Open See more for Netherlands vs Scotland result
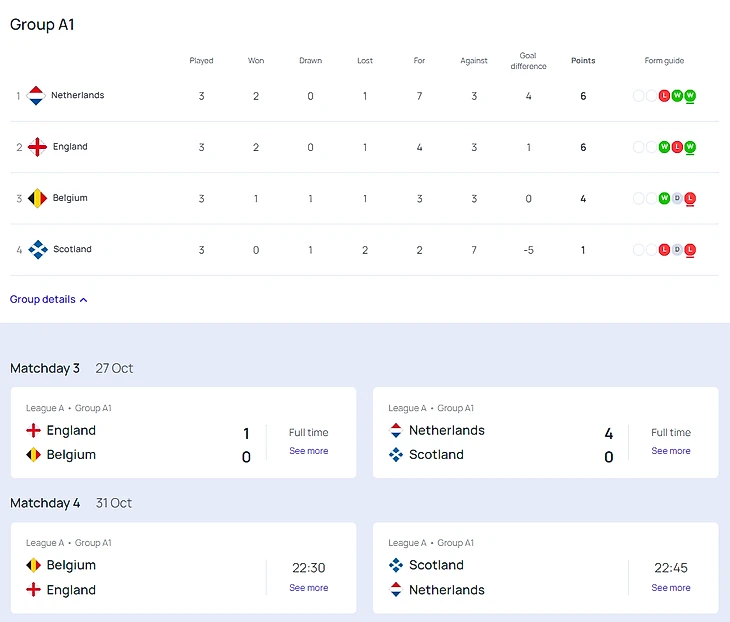Screen dimensions: 730x622 click(x=670, y=451)
